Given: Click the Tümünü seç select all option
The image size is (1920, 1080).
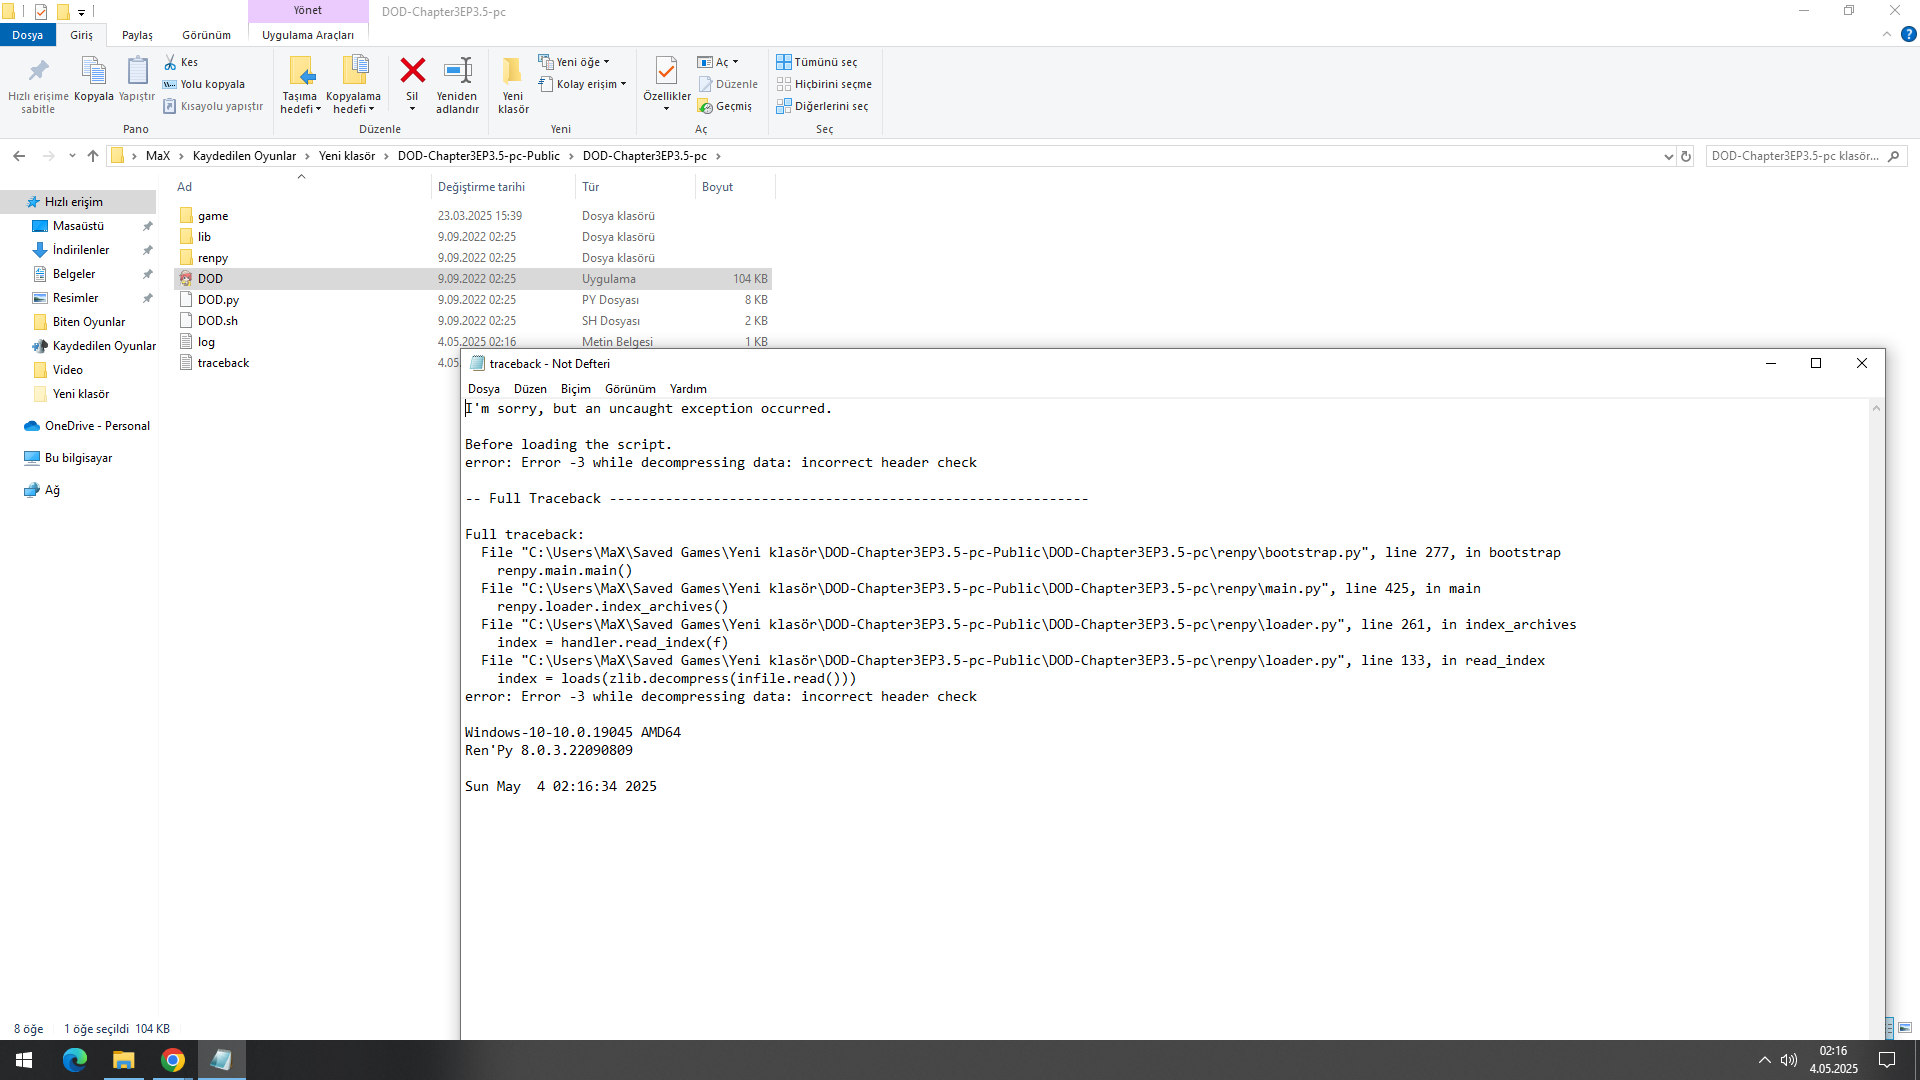Looking at the screenshot, I should click(817, 62).
